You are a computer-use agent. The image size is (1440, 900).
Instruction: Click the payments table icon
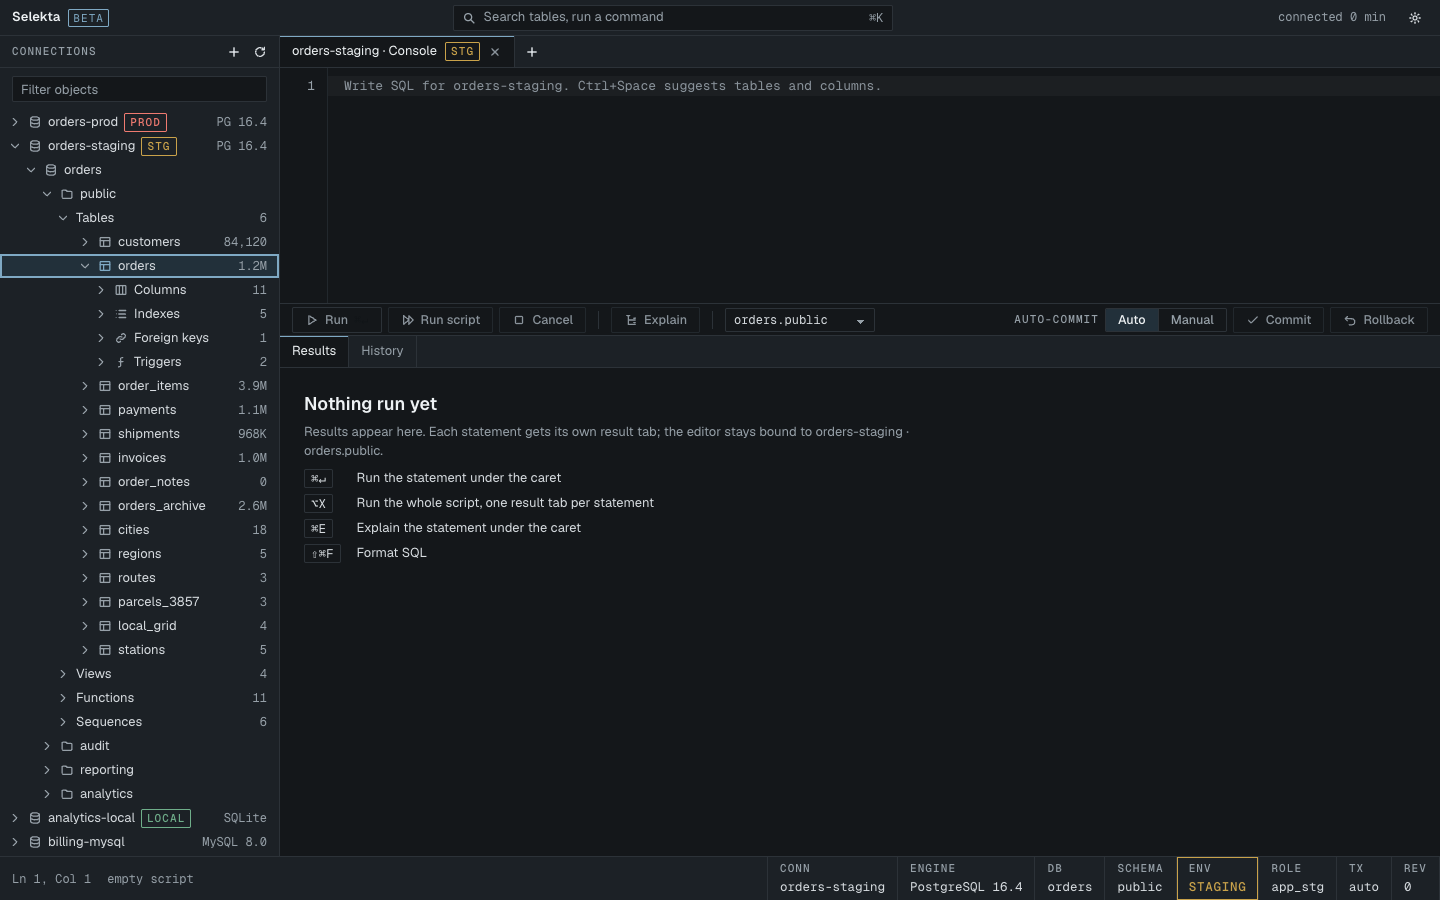[x=105, y=410]
